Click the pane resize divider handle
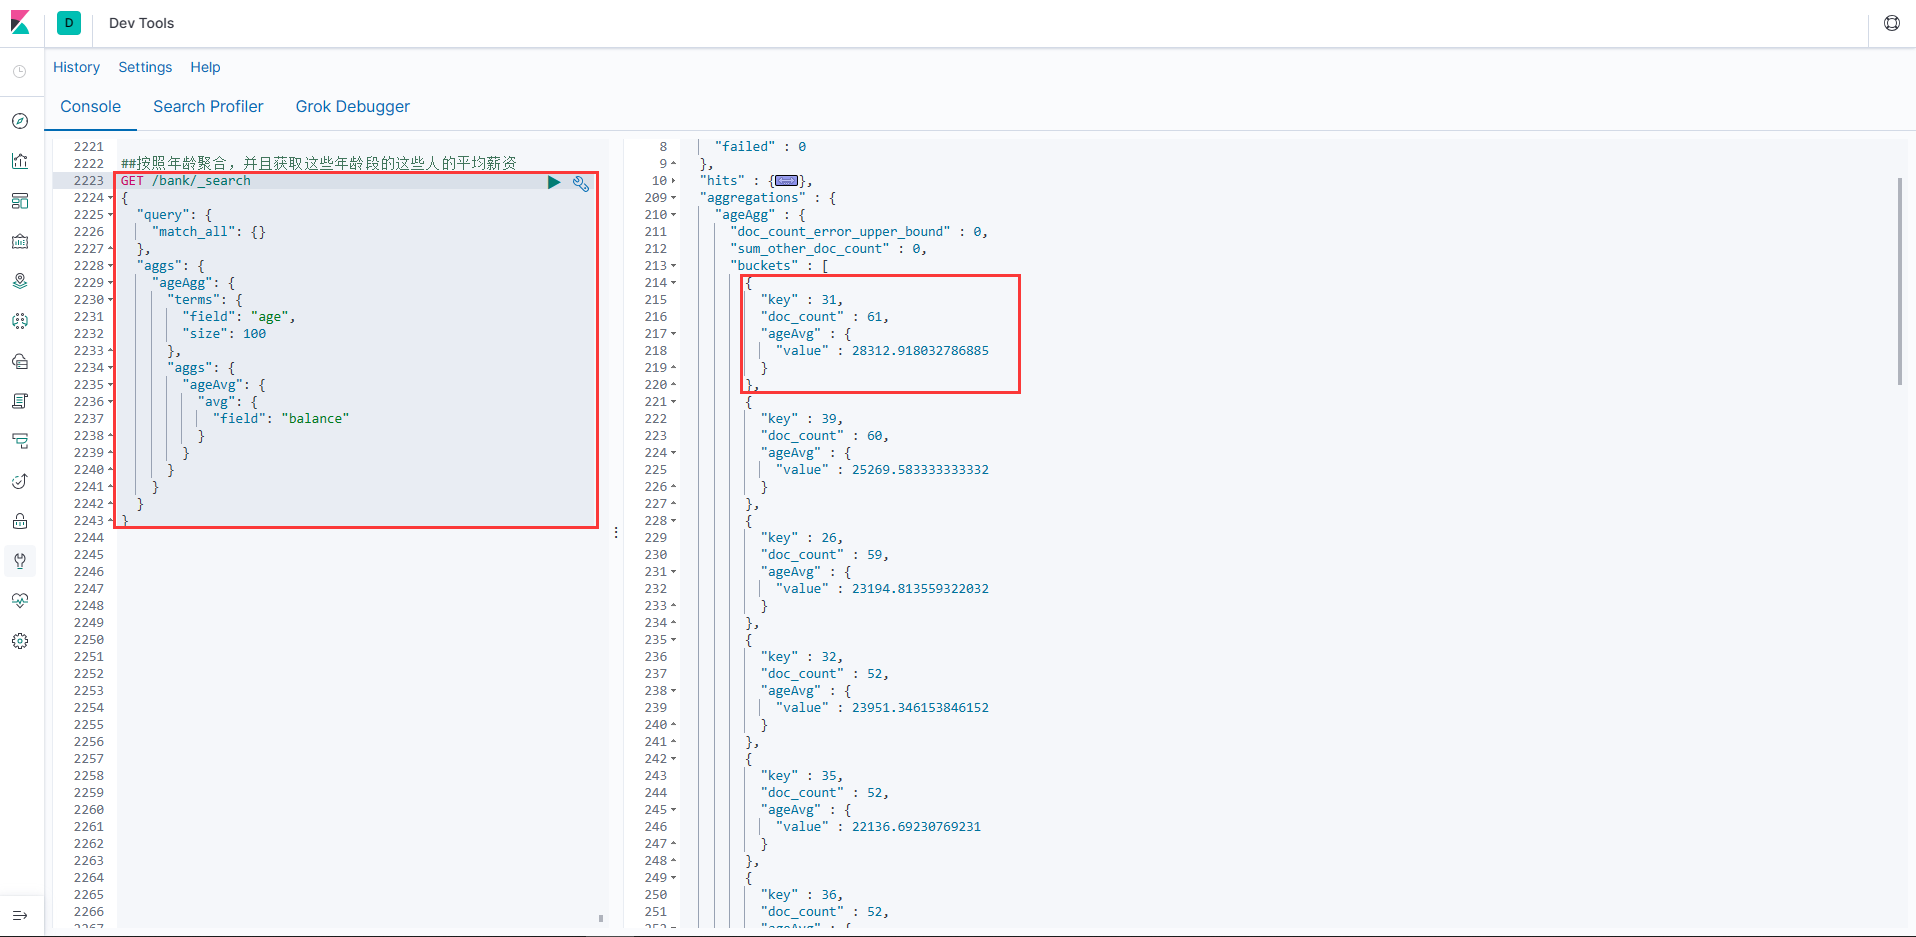Image resolution: width=1916 pixels, height=937 pixels. pyautogui.click(x=616, y=533)
